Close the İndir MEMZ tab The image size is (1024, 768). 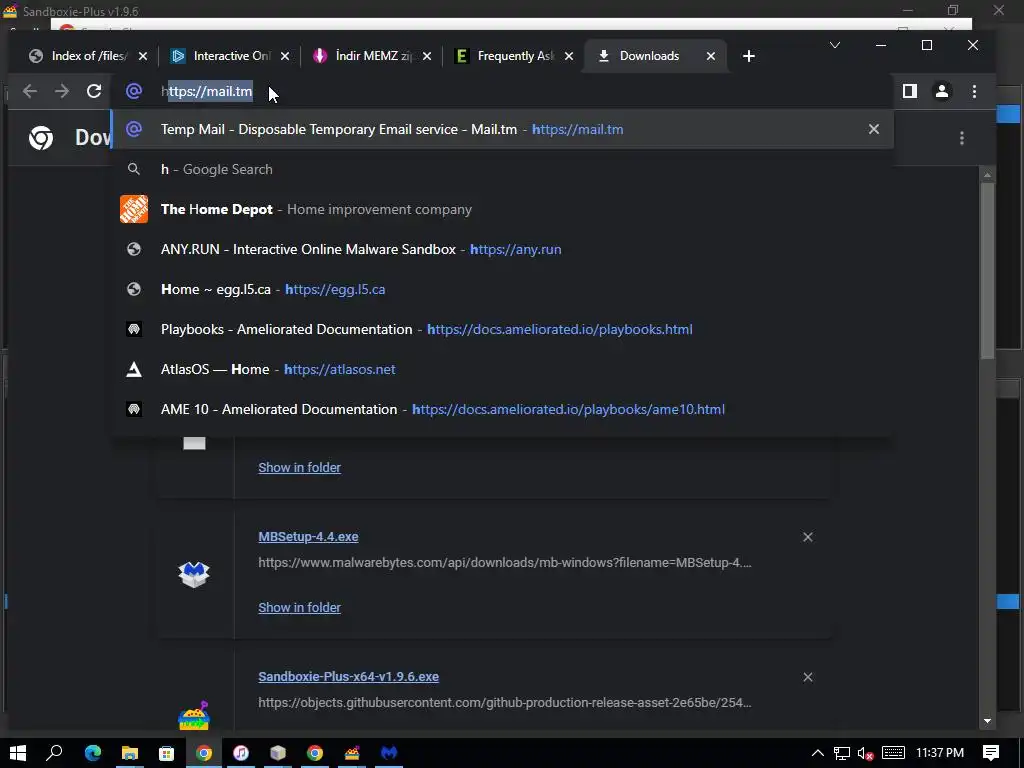pyautogui.click(x=426, y=56)
